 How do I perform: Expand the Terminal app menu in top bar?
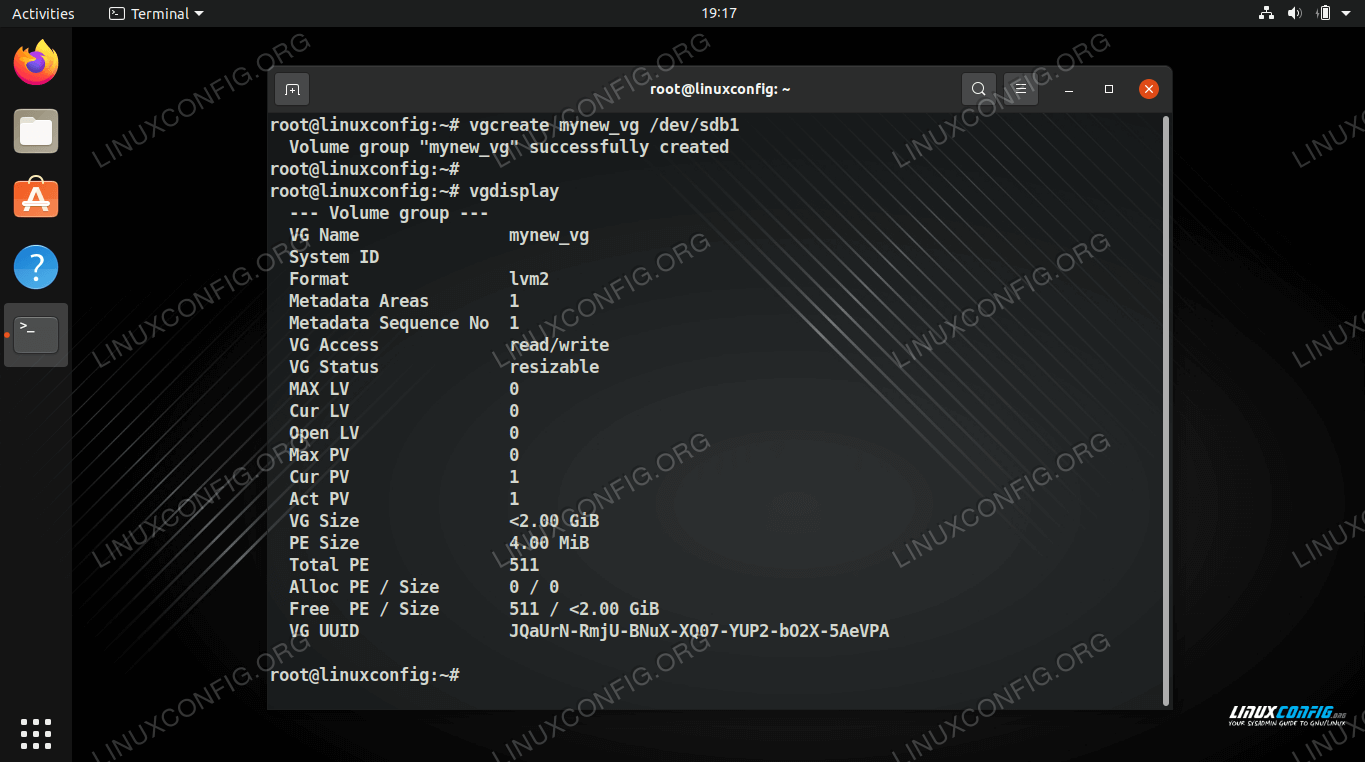[x=156, y=13]
